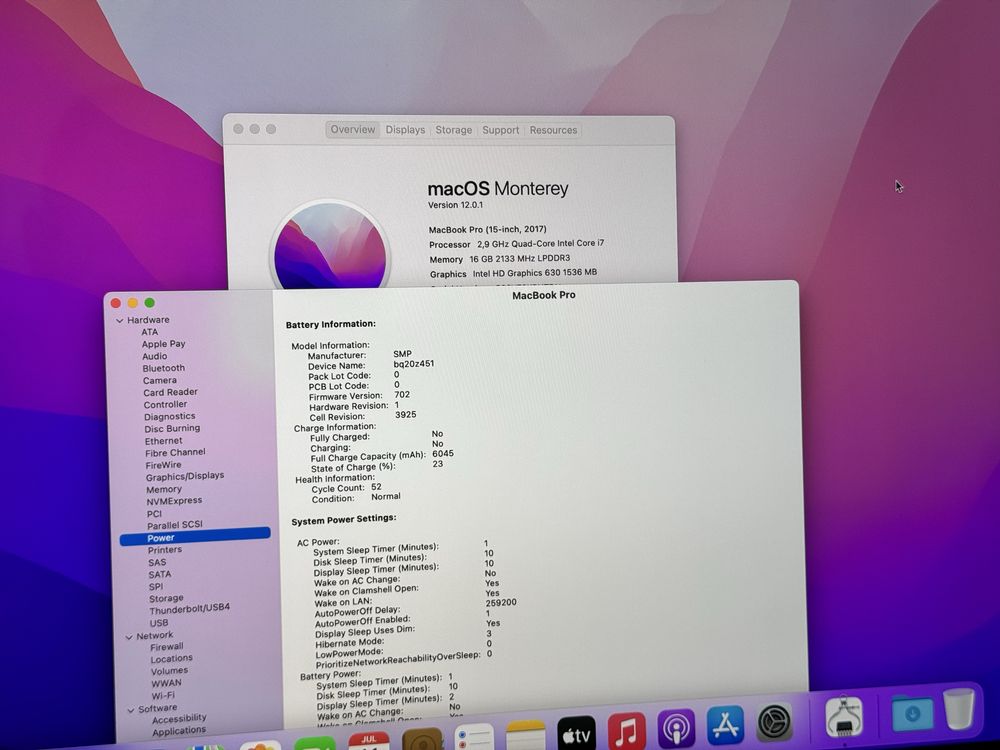Switch to the Resources tab

pos(553,130)
